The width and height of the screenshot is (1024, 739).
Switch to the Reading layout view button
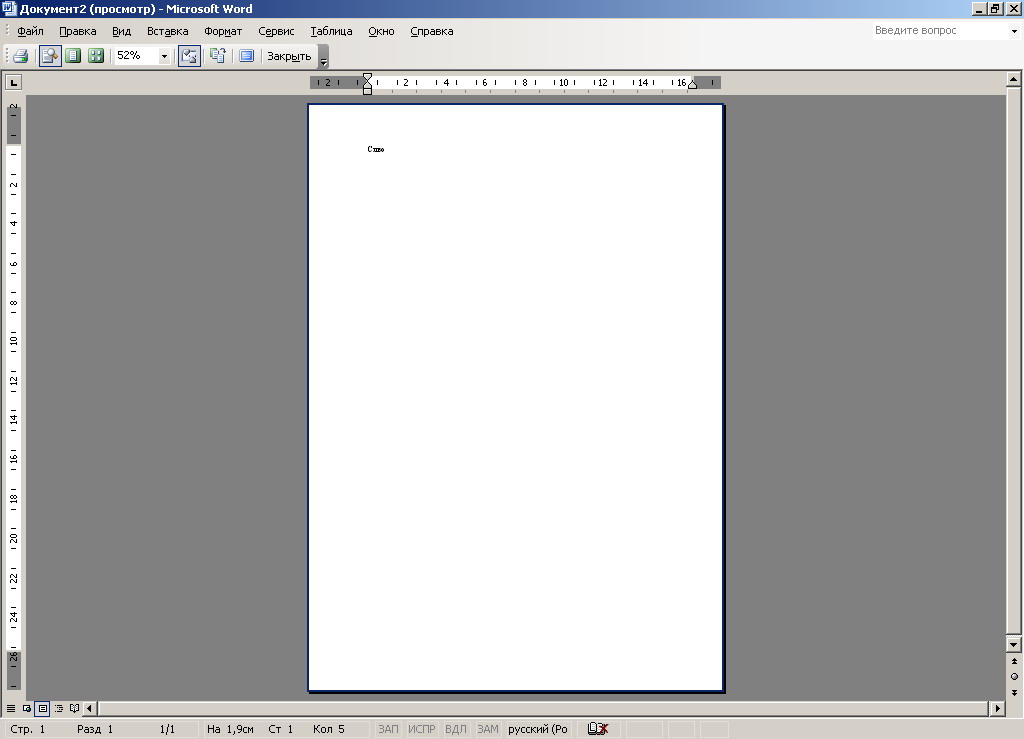[74, 709]
